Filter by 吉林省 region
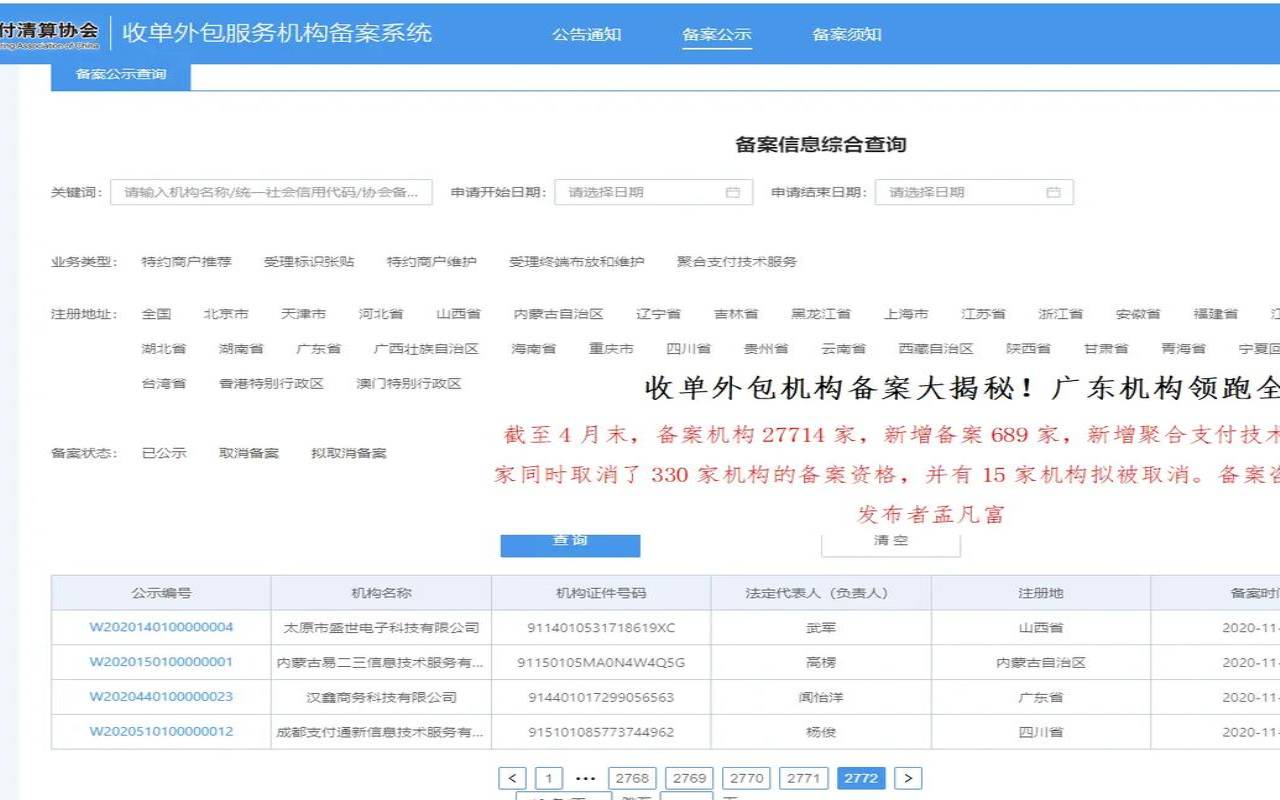This screenshot has width=1280, height=800. [736, 314]
